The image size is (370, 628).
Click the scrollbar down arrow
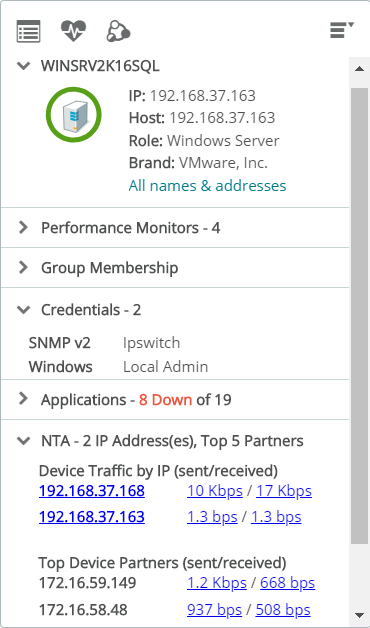[359, 615]
